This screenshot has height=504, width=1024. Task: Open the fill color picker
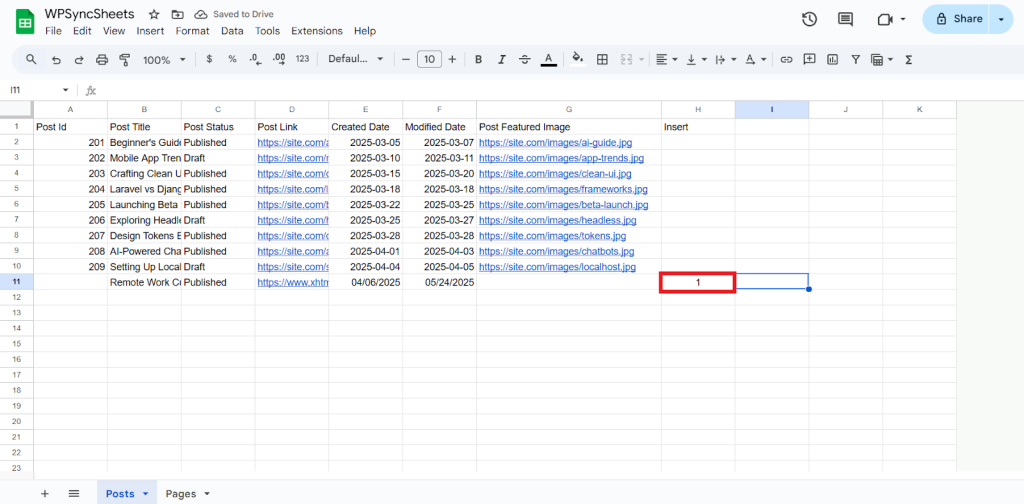tap(578, 59)
